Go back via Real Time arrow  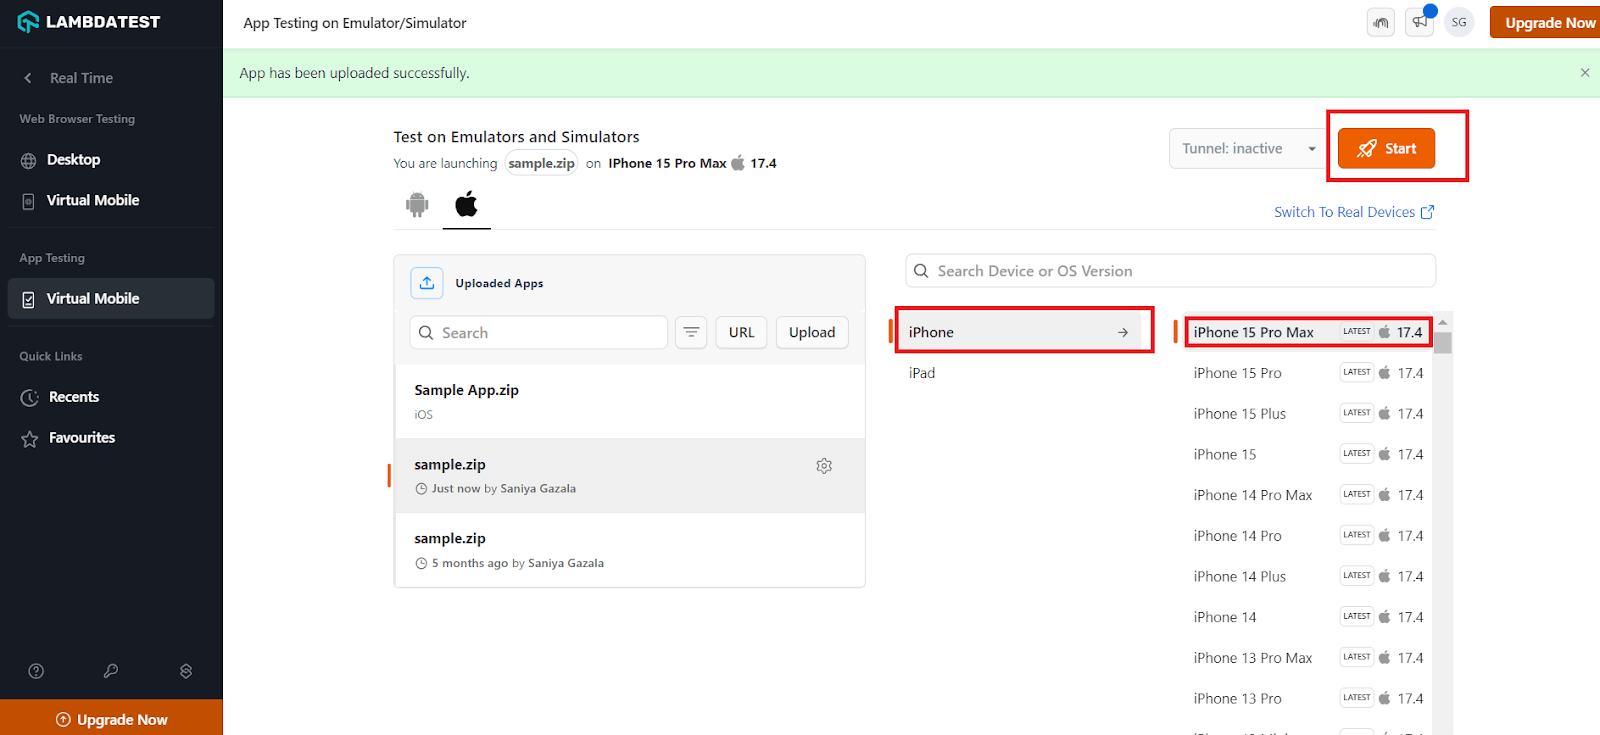tap(28, 78)
